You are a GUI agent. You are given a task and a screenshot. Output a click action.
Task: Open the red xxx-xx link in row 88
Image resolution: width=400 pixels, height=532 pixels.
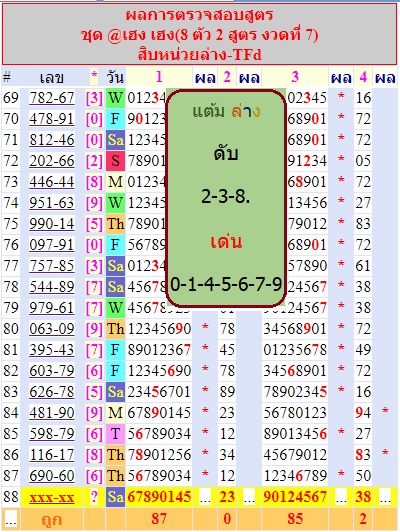click(52, 497)
